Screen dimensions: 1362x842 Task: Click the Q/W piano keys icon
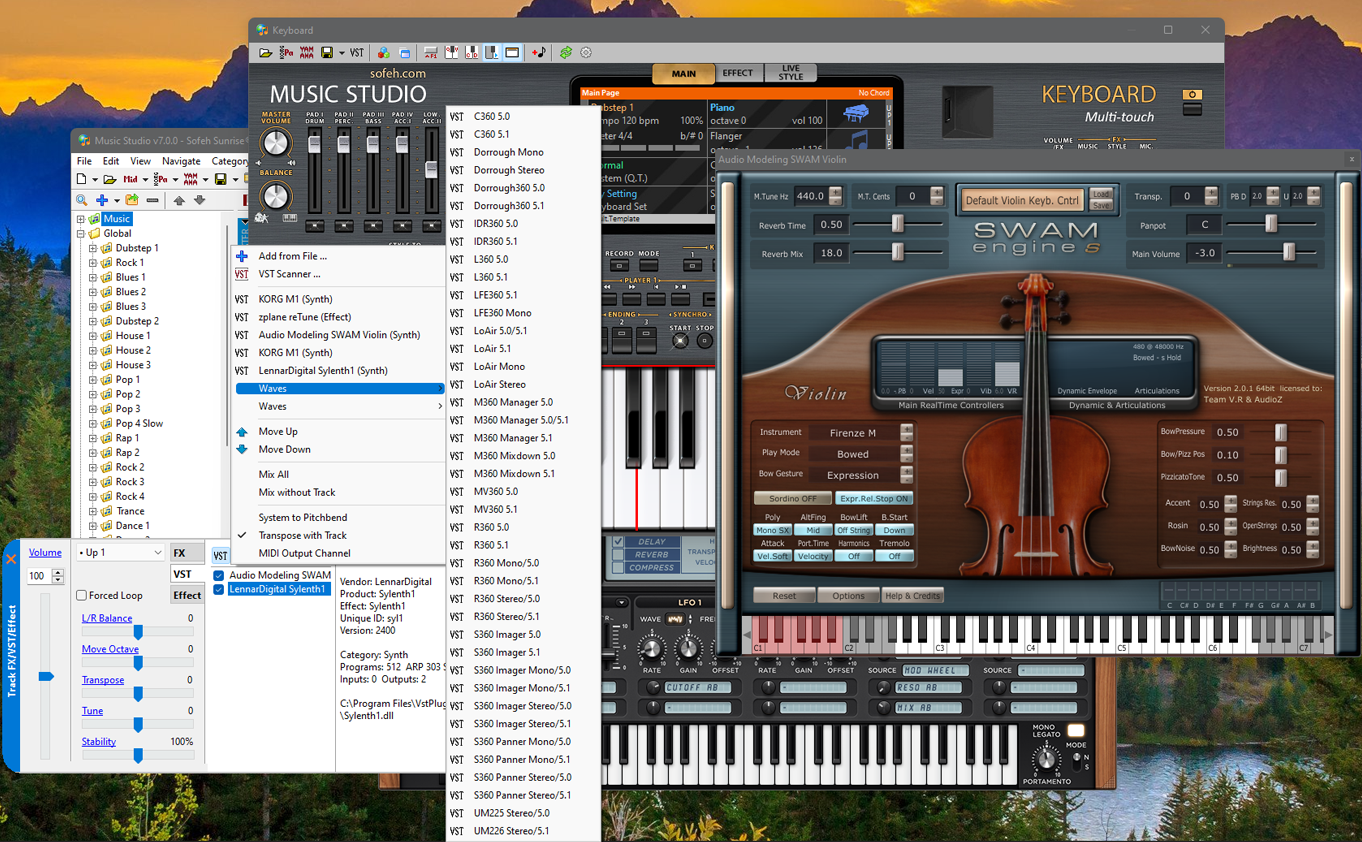[x=451, y=52]
